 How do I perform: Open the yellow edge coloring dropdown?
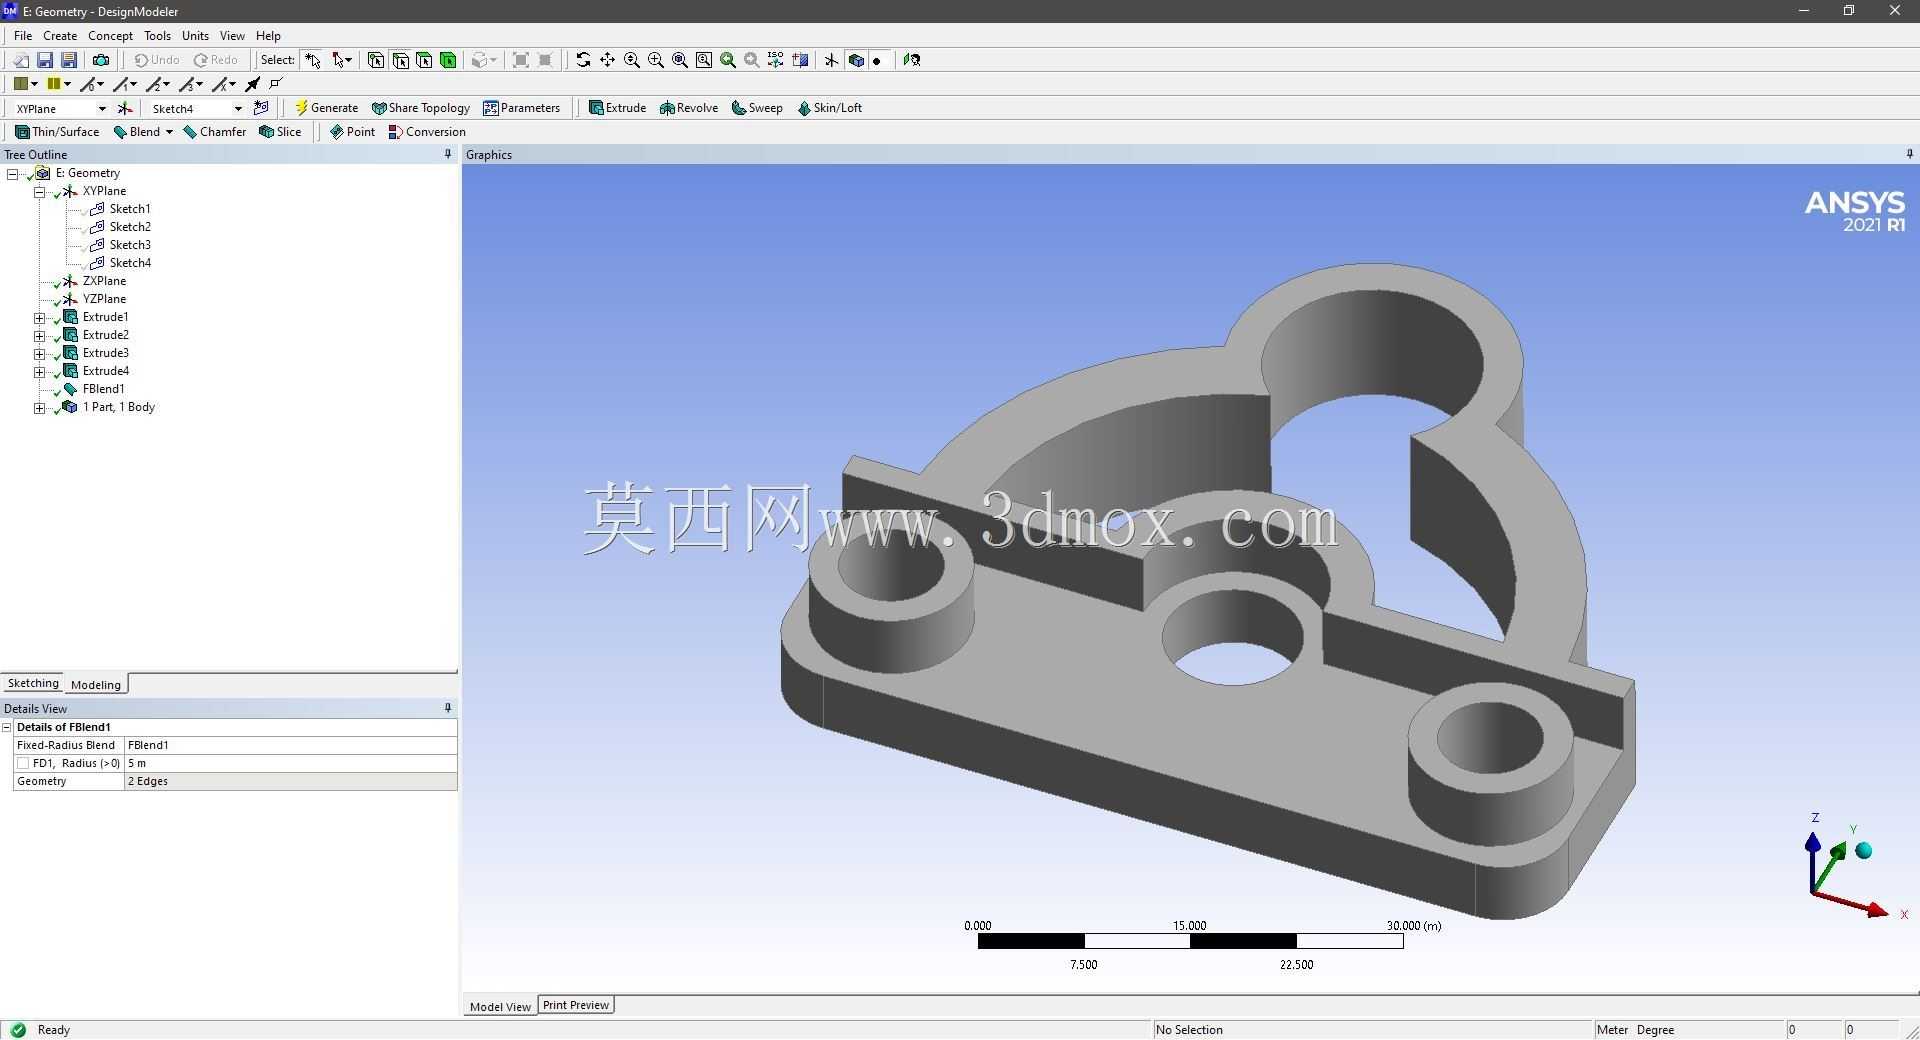67,84
